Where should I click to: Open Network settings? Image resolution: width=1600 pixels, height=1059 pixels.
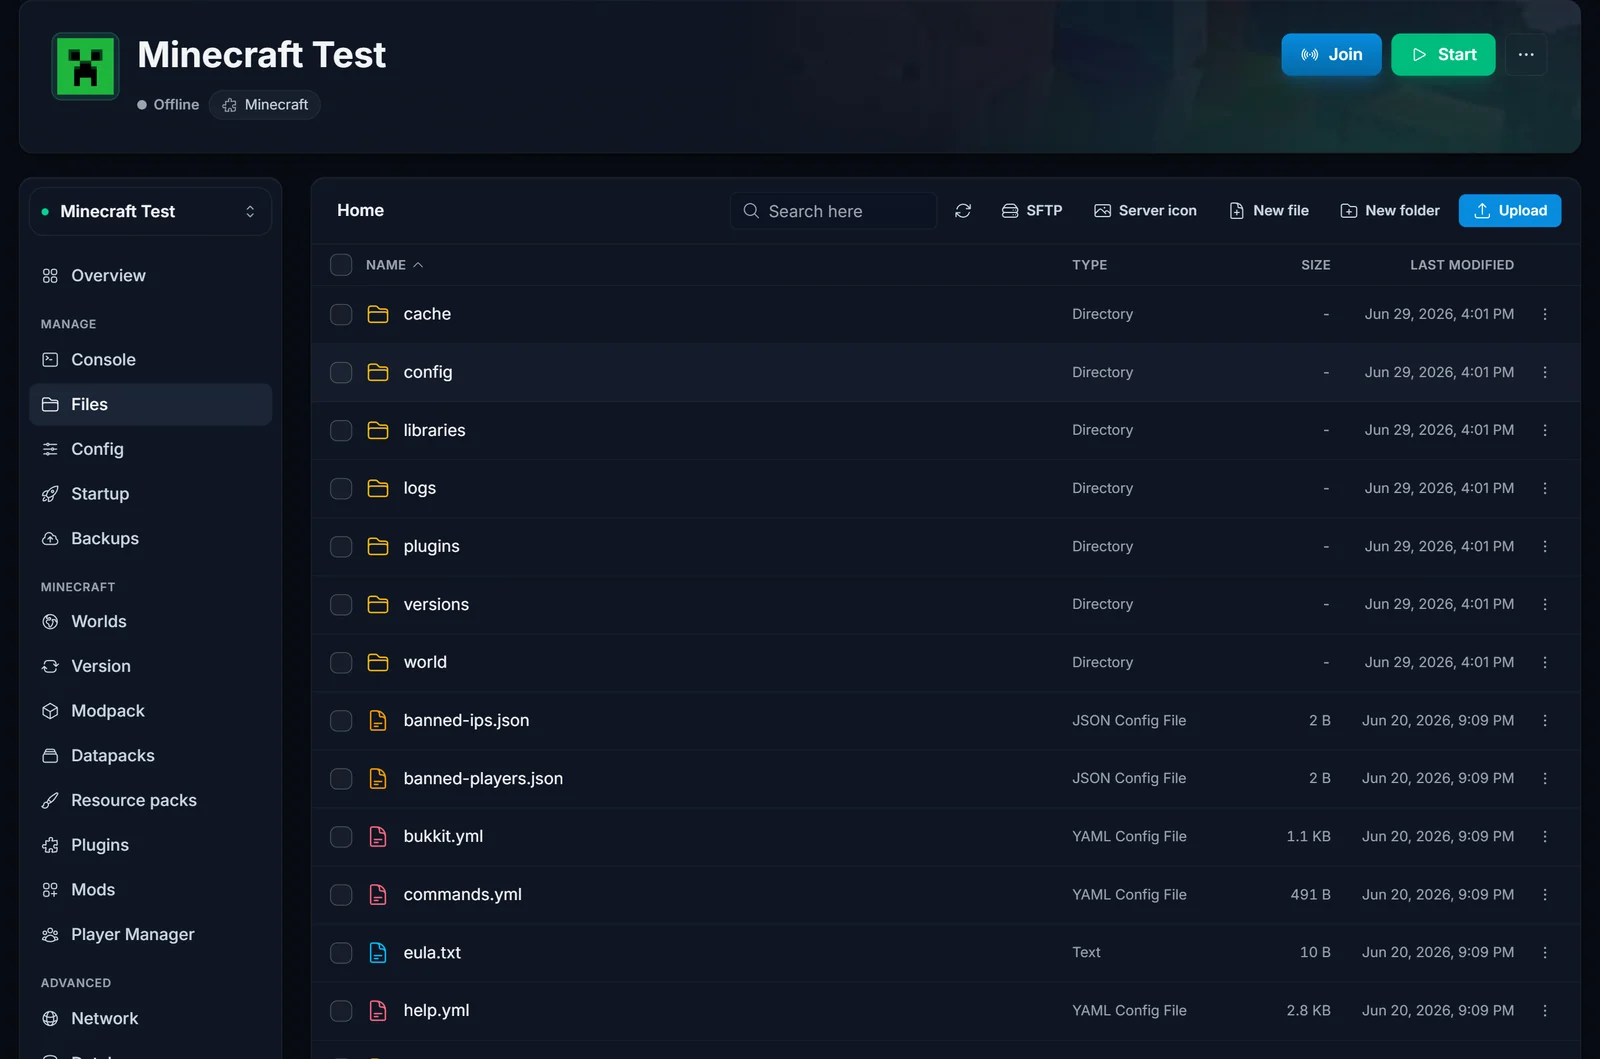150,1019
